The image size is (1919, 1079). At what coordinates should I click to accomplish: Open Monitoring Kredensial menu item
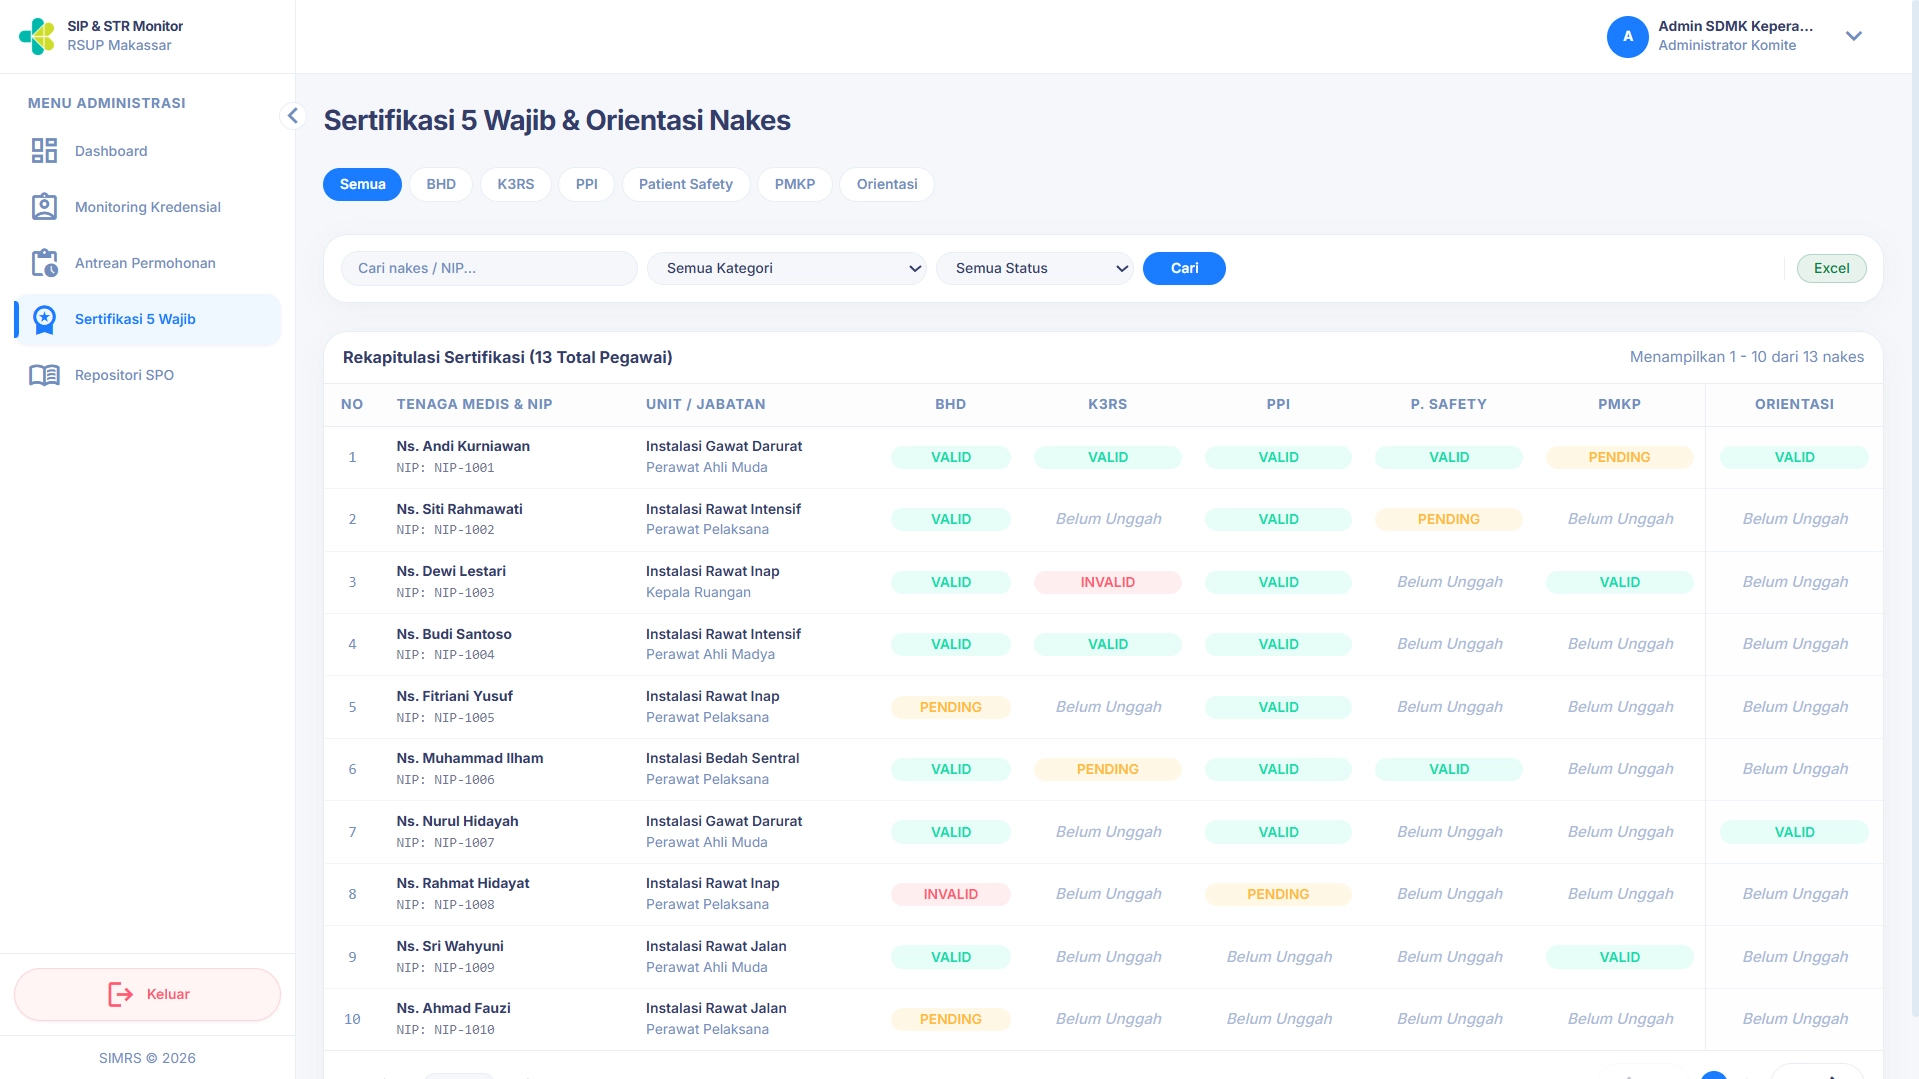tap(148, 207)
